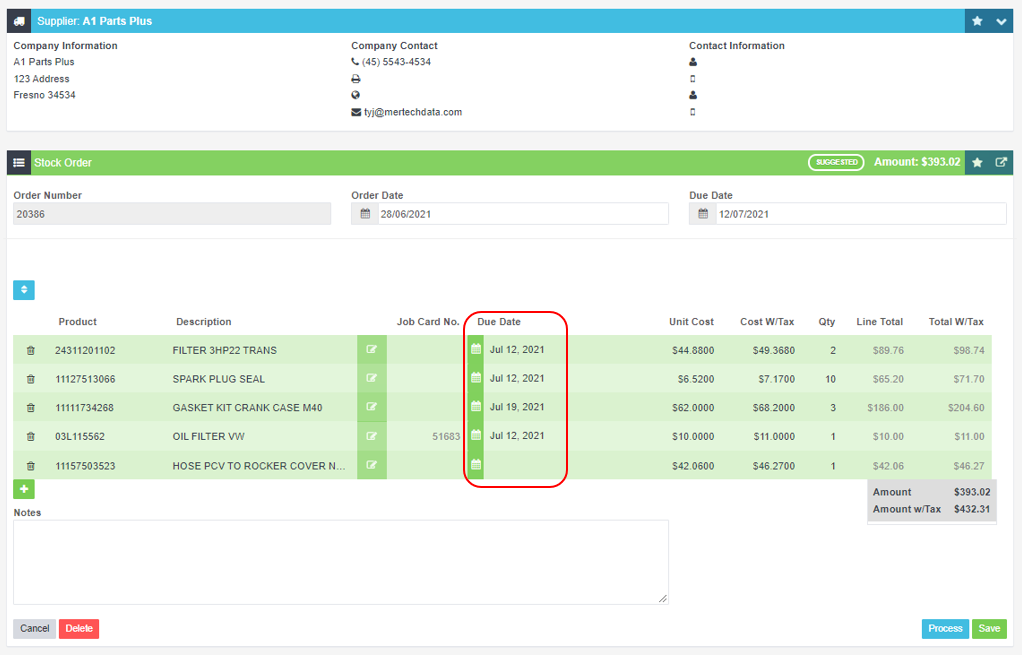Click line total $186.00
This screenshot has width=1022, height=656.
pos(885,408)
